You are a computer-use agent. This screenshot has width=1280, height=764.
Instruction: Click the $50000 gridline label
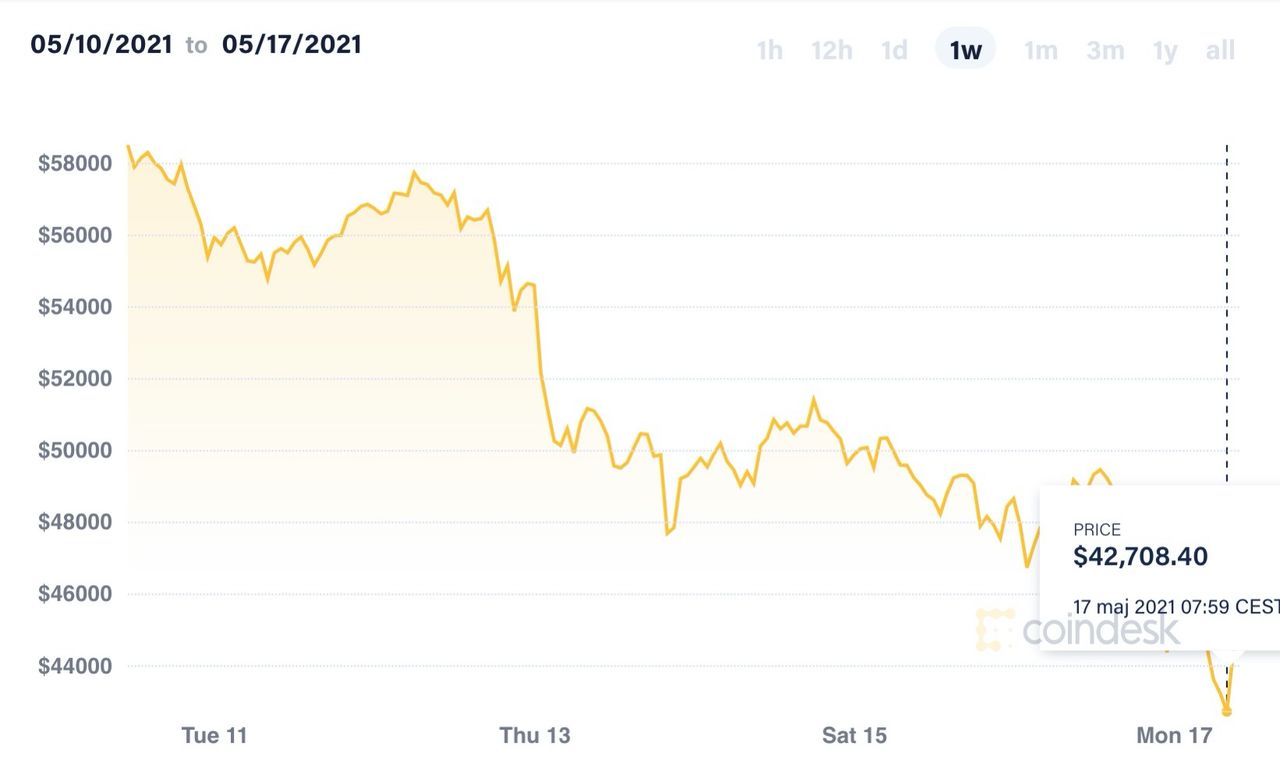(x=76, y=451)
